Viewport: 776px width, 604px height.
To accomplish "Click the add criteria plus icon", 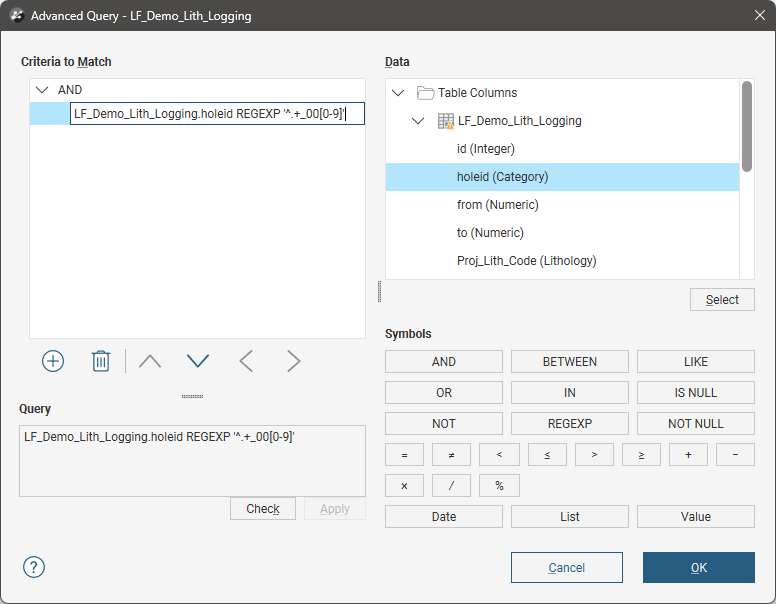I will click(53, 361).
